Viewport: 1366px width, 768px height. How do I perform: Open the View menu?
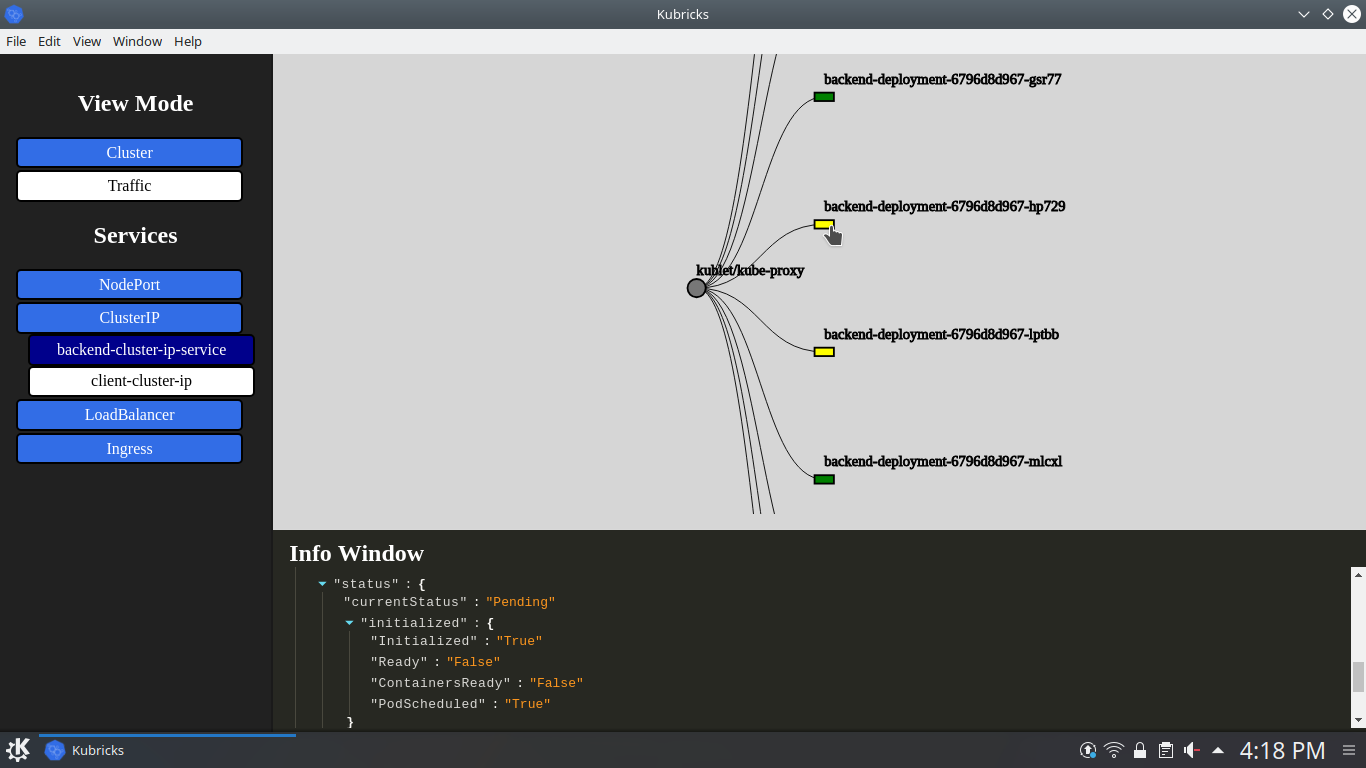click(87, 41)
